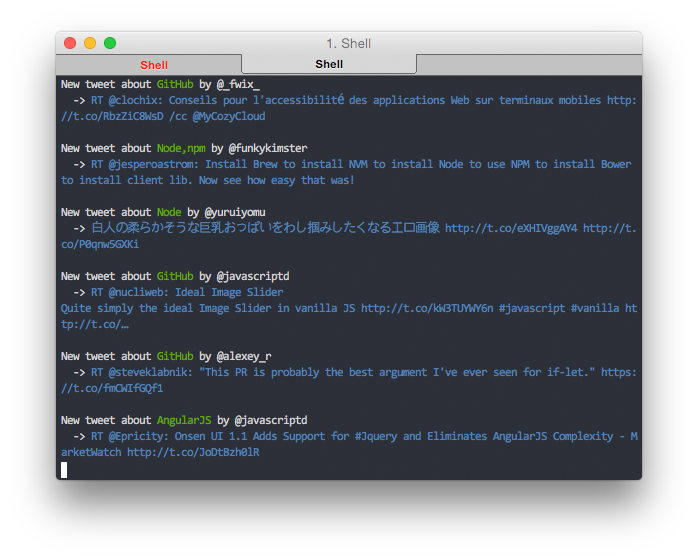This screenshot has width=698, height=560.
Task: Select the active black Shell tab
Action: pos(329,64)
